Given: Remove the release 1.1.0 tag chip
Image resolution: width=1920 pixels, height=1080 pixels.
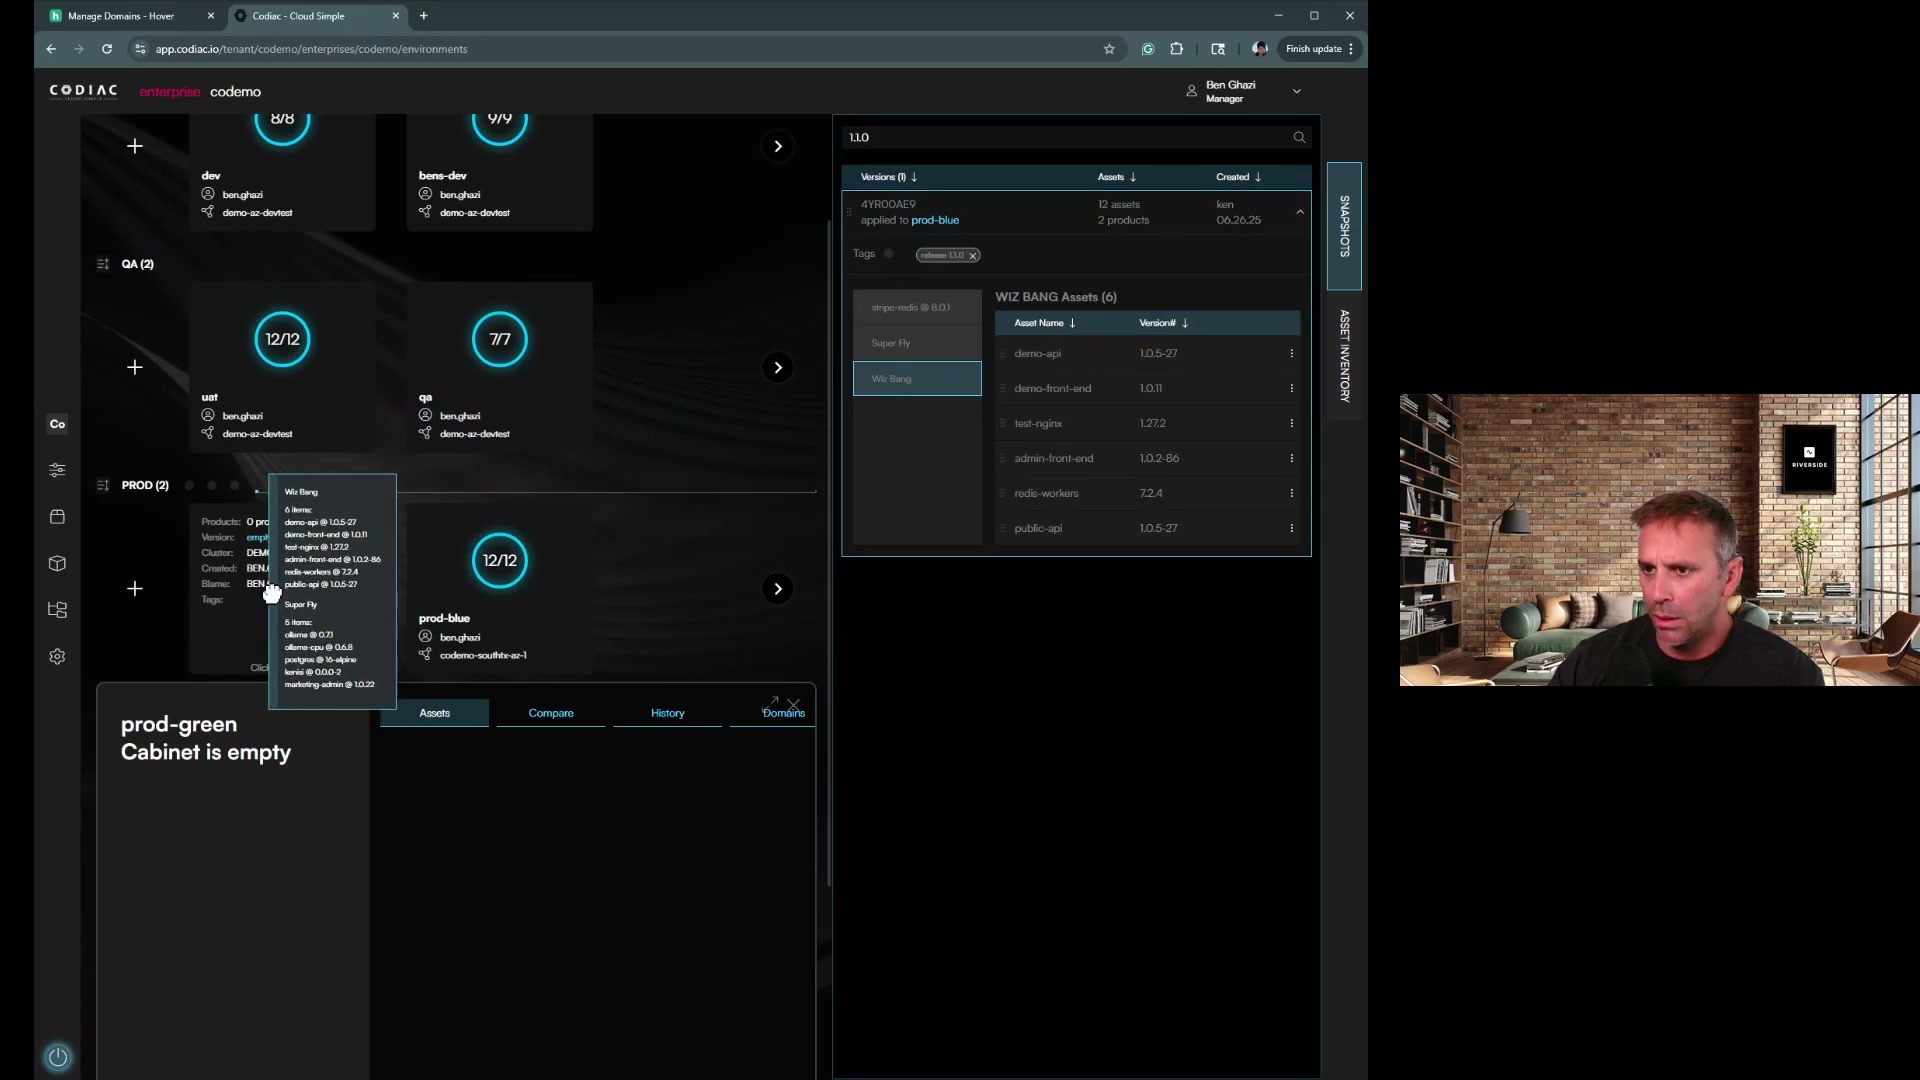Looking at the screenshot, I should click(972, 255).
